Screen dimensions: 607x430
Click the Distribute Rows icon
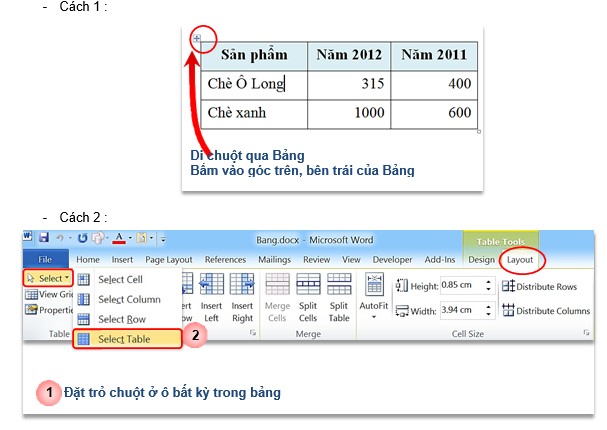point(507,286)
